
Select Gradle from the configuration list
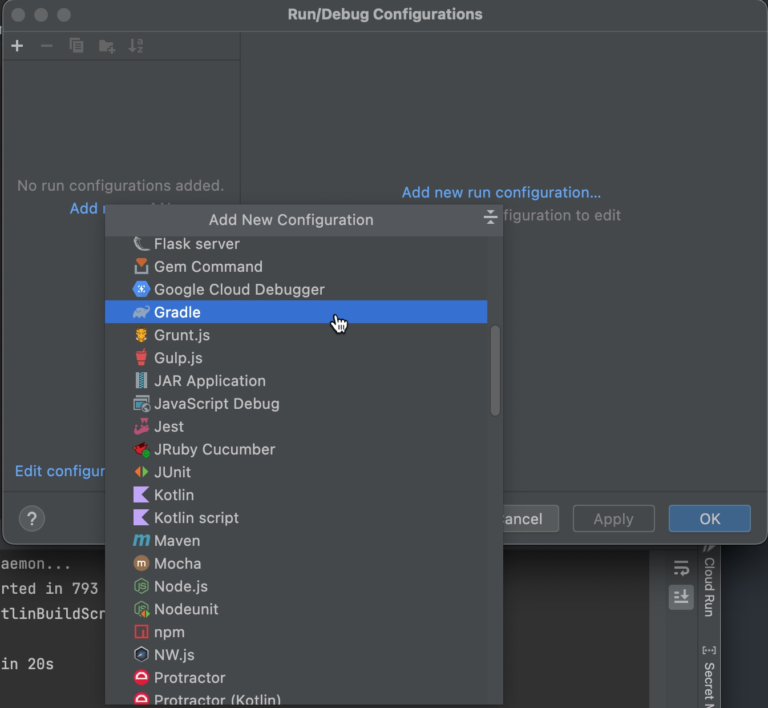click(177, 312)
